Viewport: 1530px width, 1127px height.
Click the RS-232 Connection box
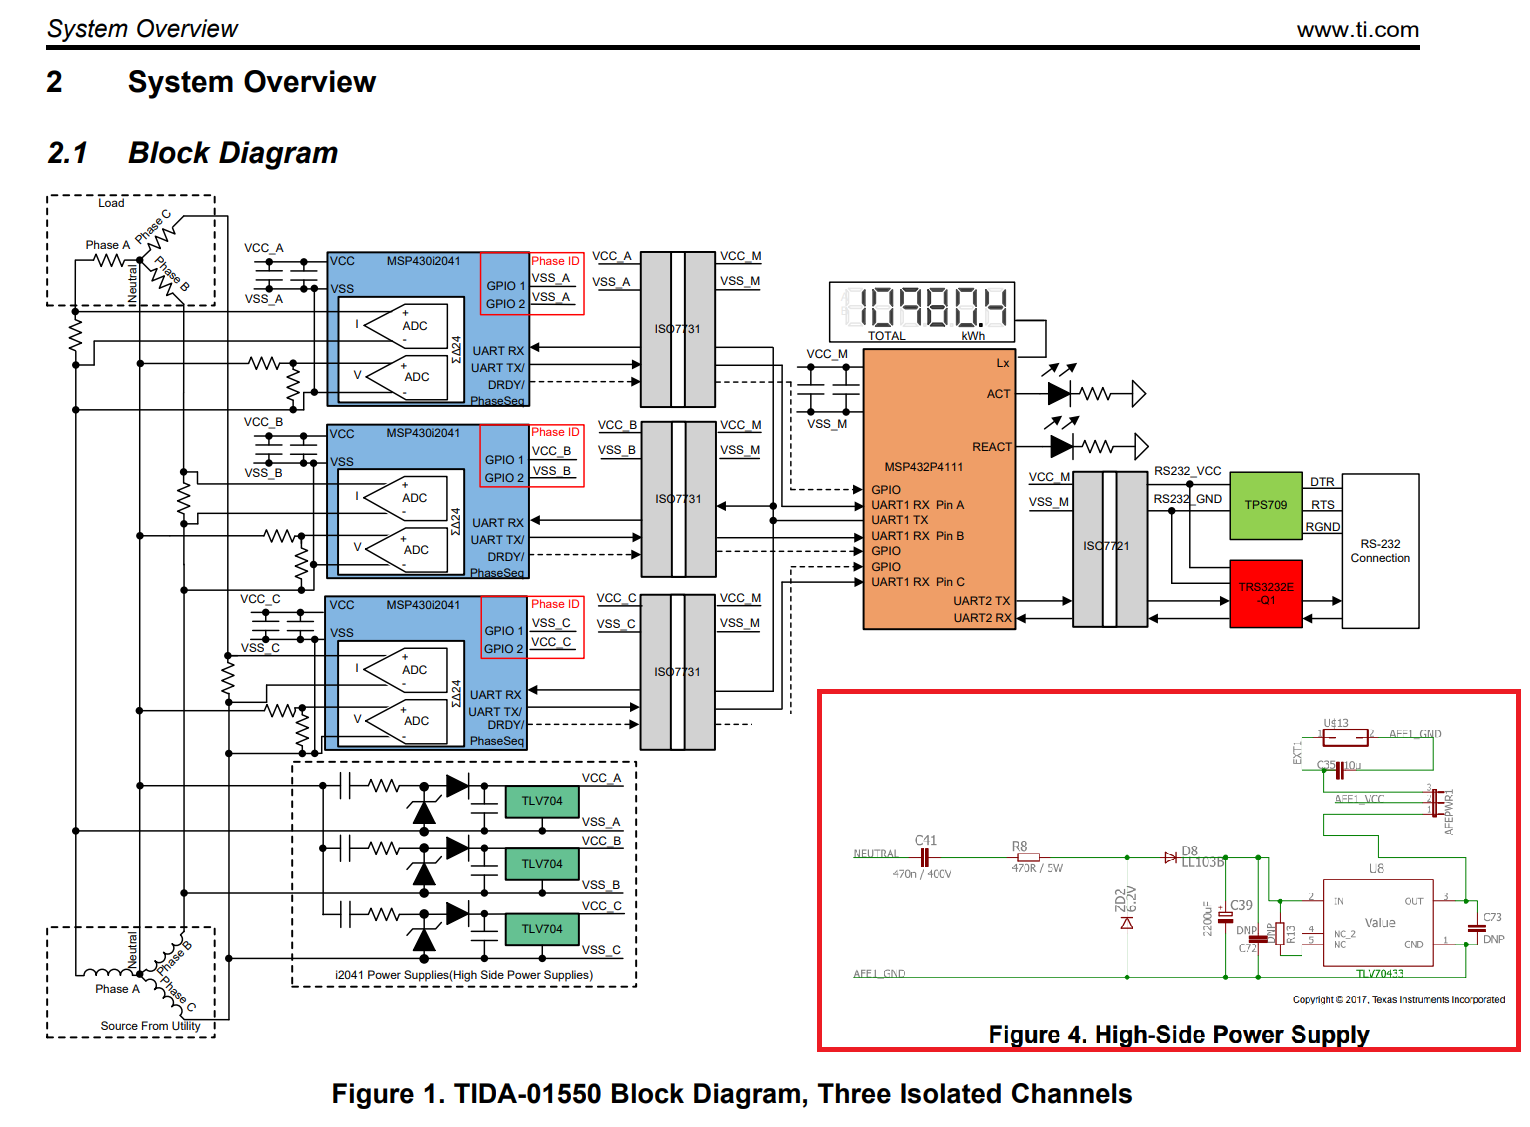(x=1380, y=551)
